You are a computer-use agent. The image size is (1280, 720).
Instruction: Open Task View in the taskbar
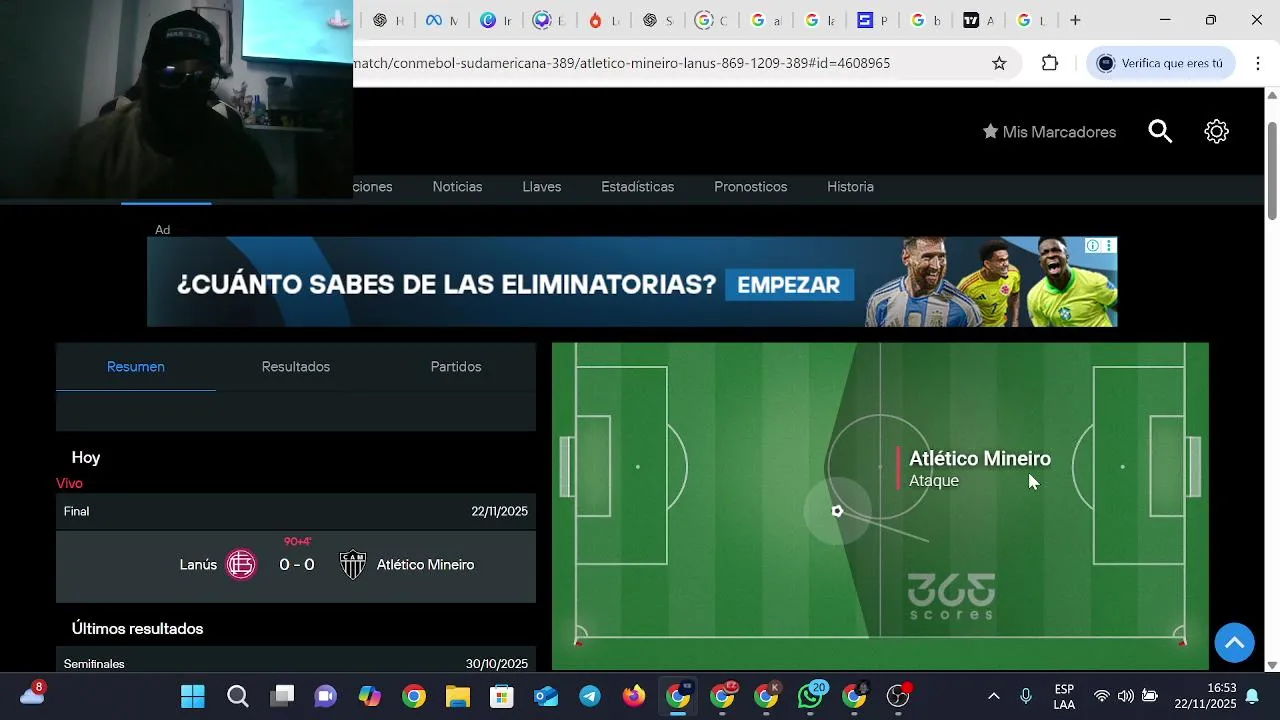coord(284,696)
